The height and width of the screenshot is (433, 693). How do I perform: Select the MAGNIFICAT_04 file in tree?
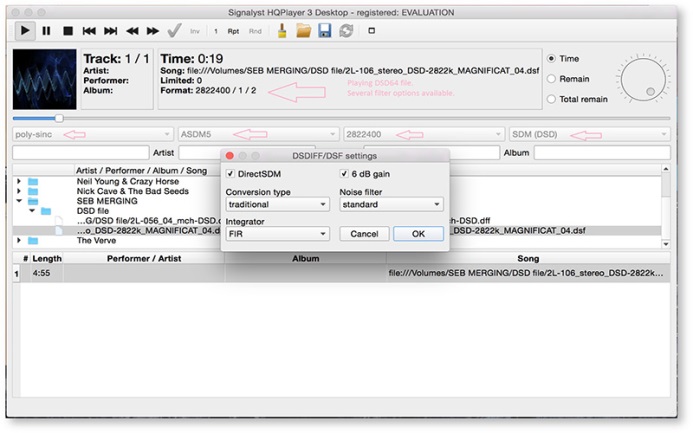coord(148,230)
